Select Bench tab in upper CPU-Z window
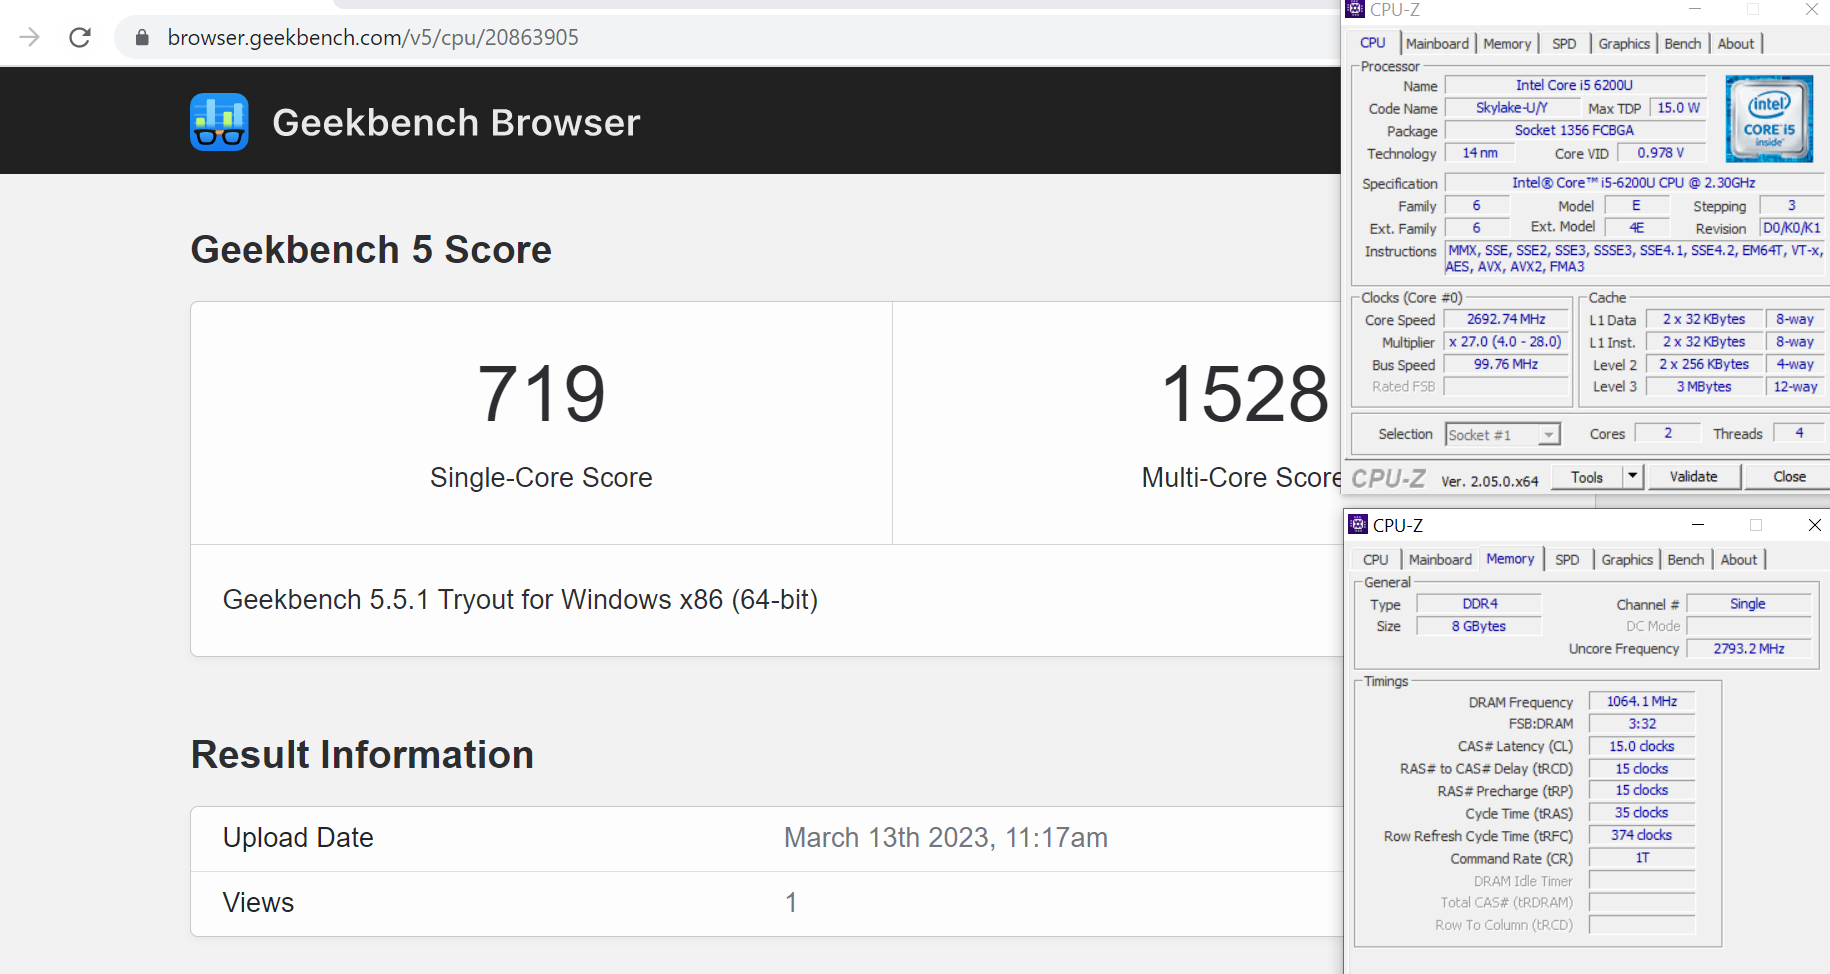The height and width of the screenshot is (974, 1830). pos(1682,44)
